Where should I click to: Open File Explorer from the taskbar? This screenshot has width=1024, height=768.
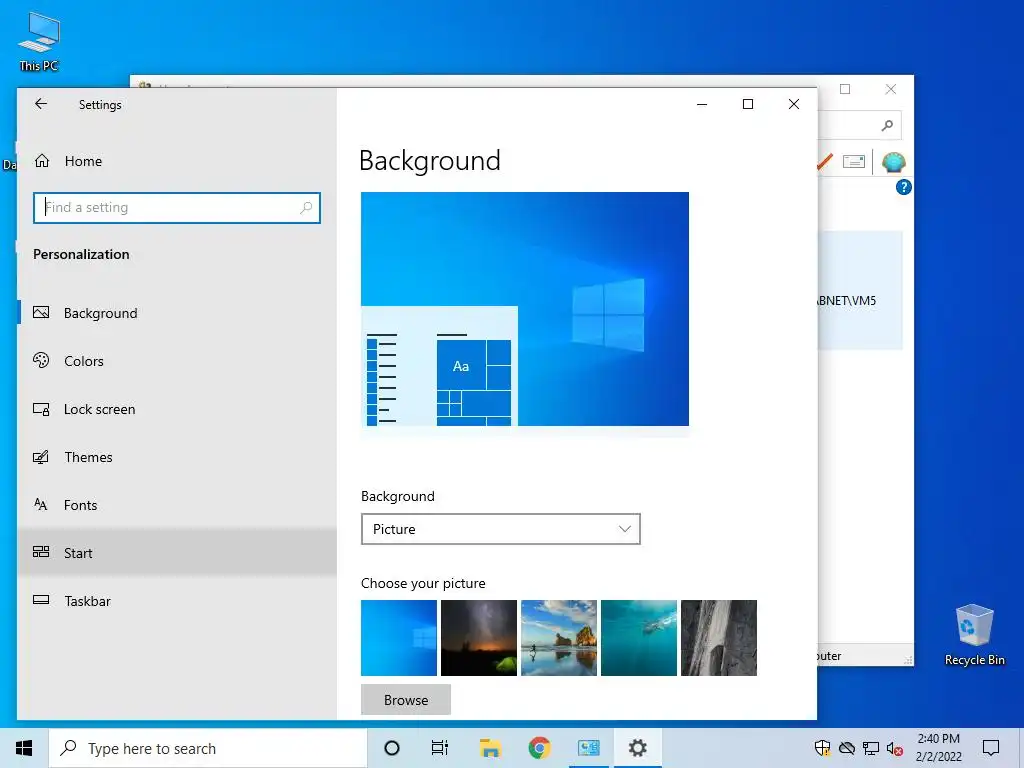pos(490,748)
